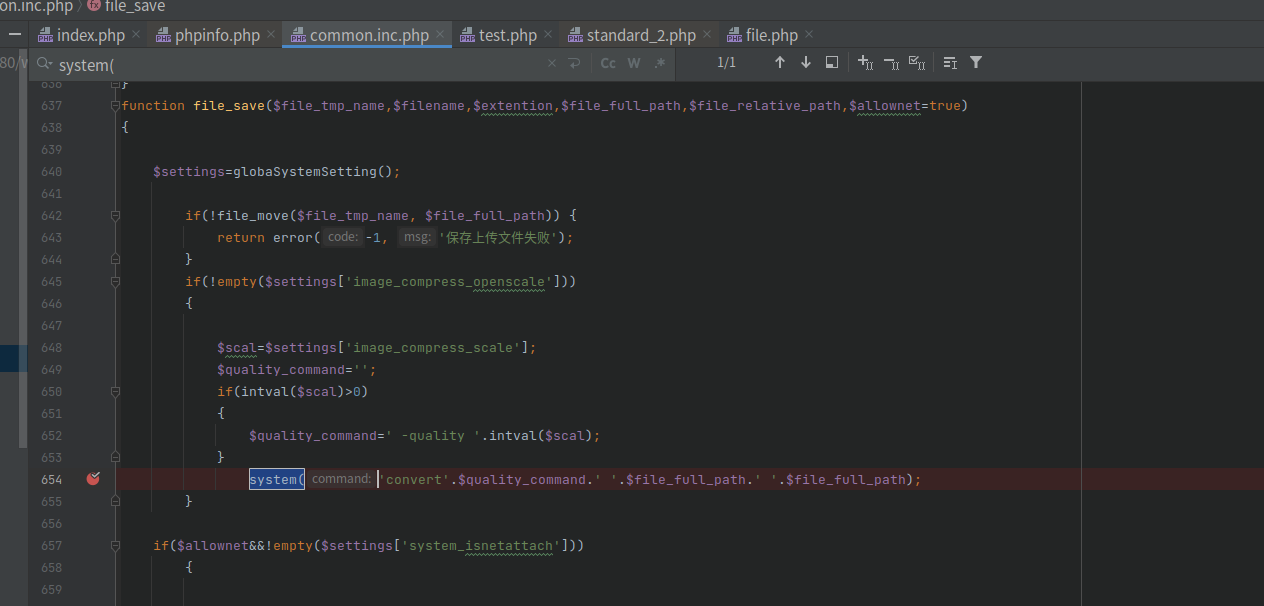The height and width of the screenshot is (606, 1264).
Task: Close the index.php tab
Action: pyautogui.click(x=136, y=35)
